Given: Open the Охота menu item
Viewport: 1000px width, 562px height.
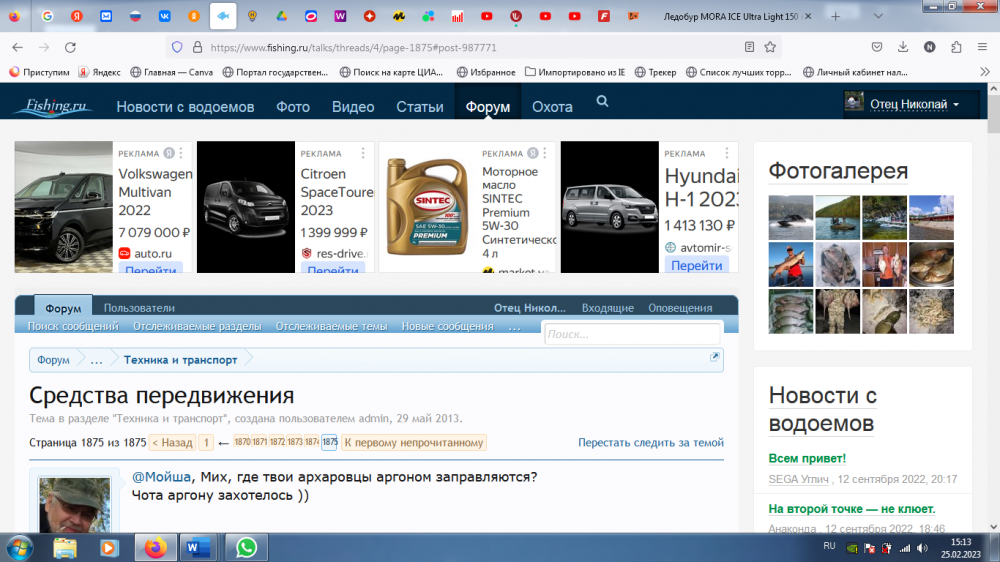Looking at the screenshot, I should tap(552, 107).
